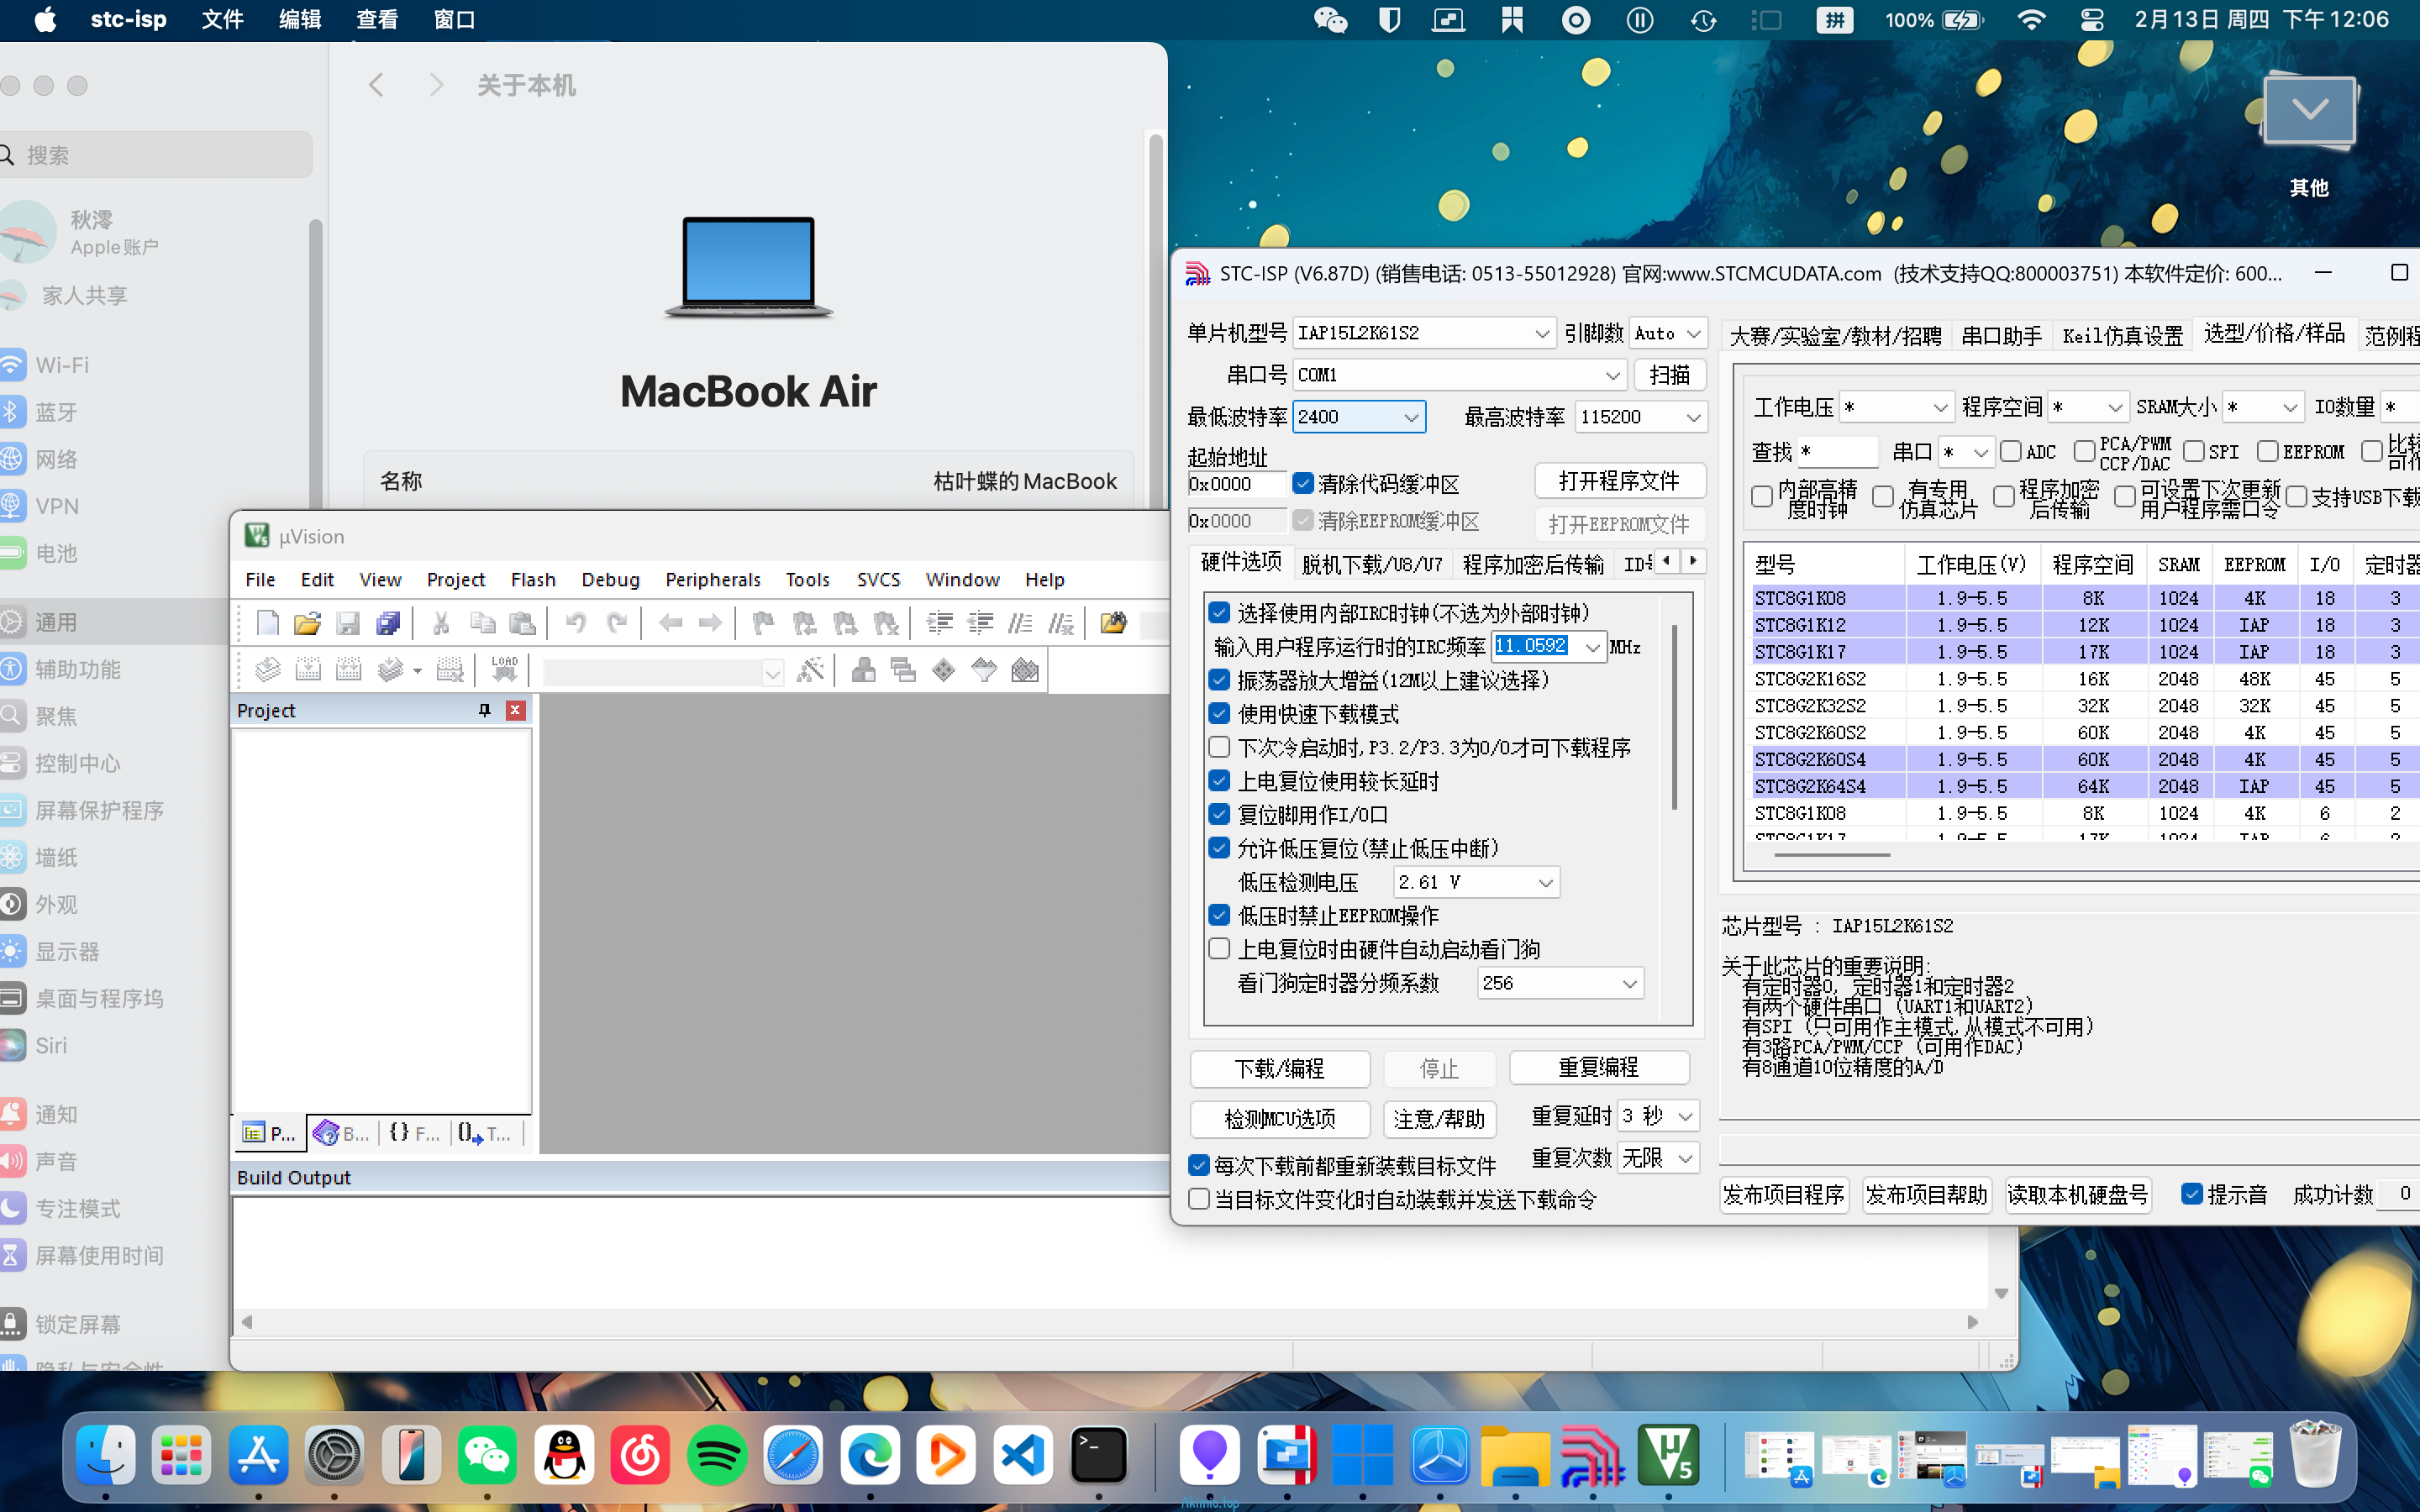
Task: Click hardware options vertical scrollbar in STC-ISP
Action: 1674,717
